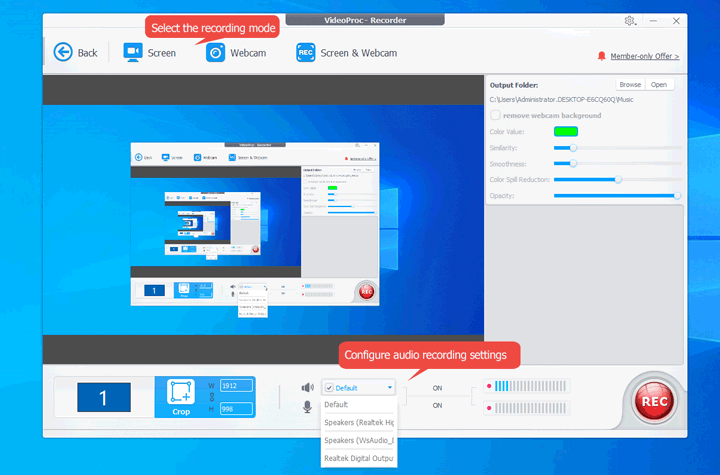Click the green Color Value swatch
The width and height of the screenshot is (720, 475).
(x=566, y=131)
